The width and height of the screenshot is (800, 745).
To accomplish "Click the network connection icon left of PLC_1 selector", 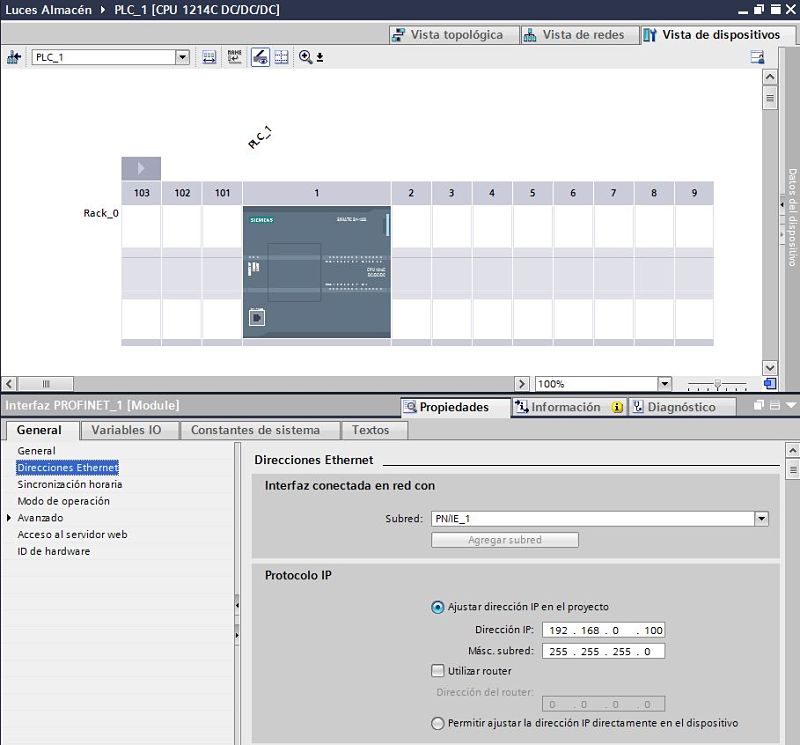I will coord(14,57).
